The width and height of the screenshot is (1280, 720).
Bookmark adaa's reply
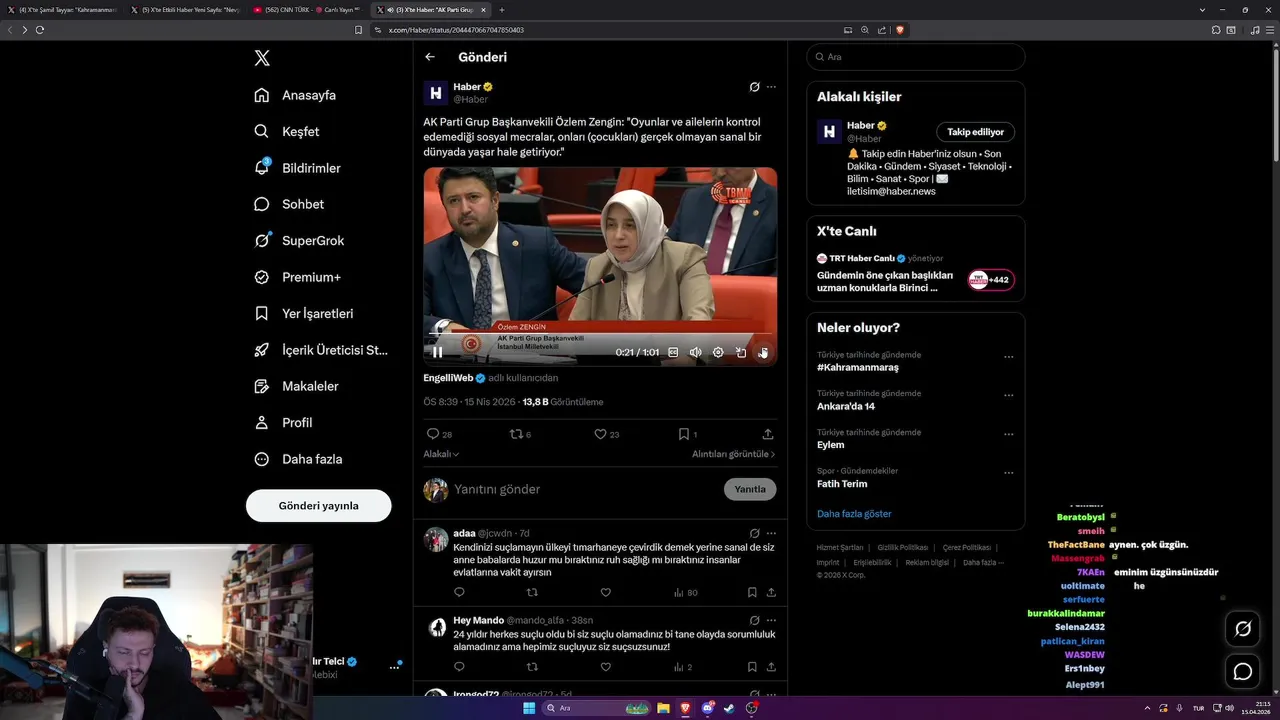coord(752,592)
